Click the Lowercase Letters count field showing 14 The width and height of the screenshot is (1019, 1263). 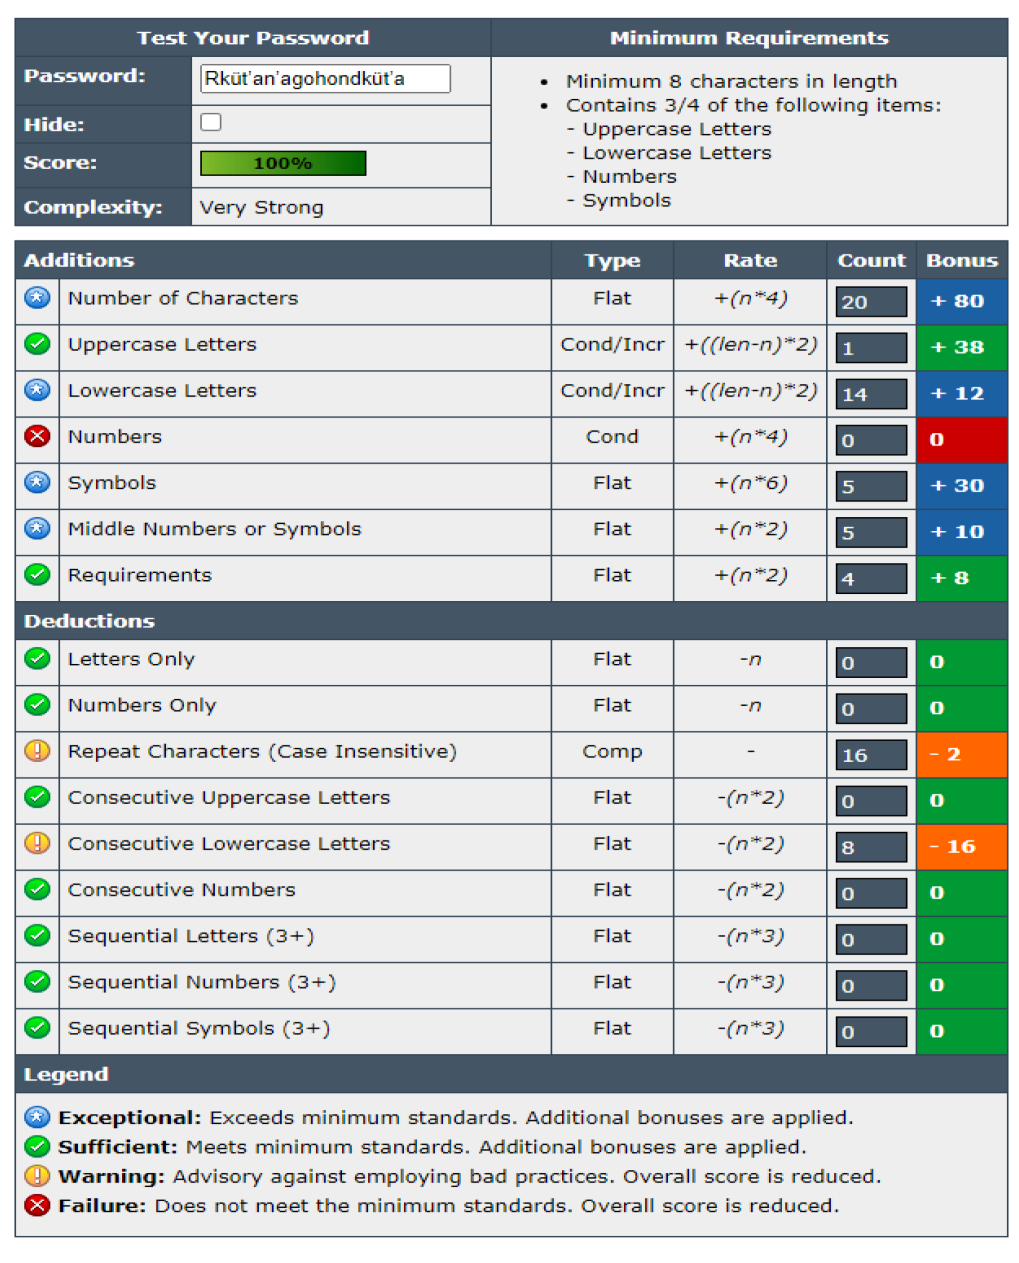click(871, 394)
